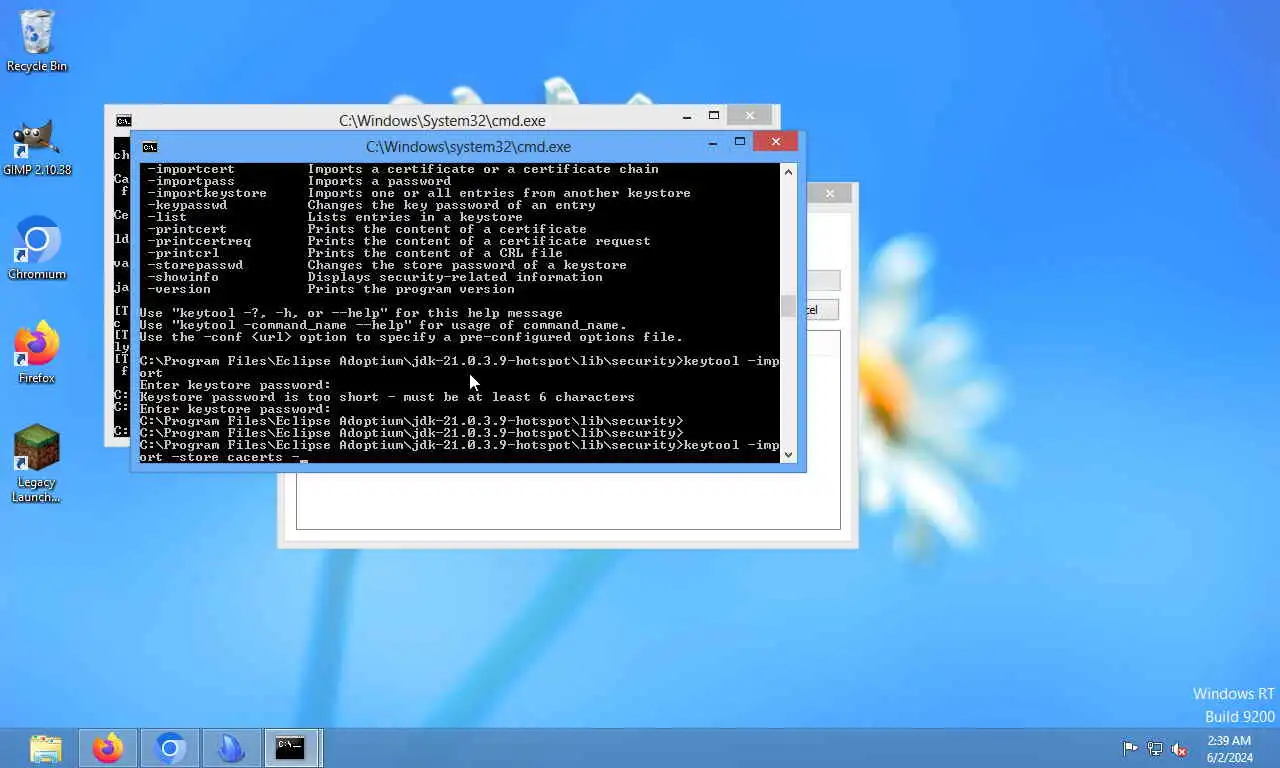
Task: Click the "-list" option text
Action: [167, 217]
